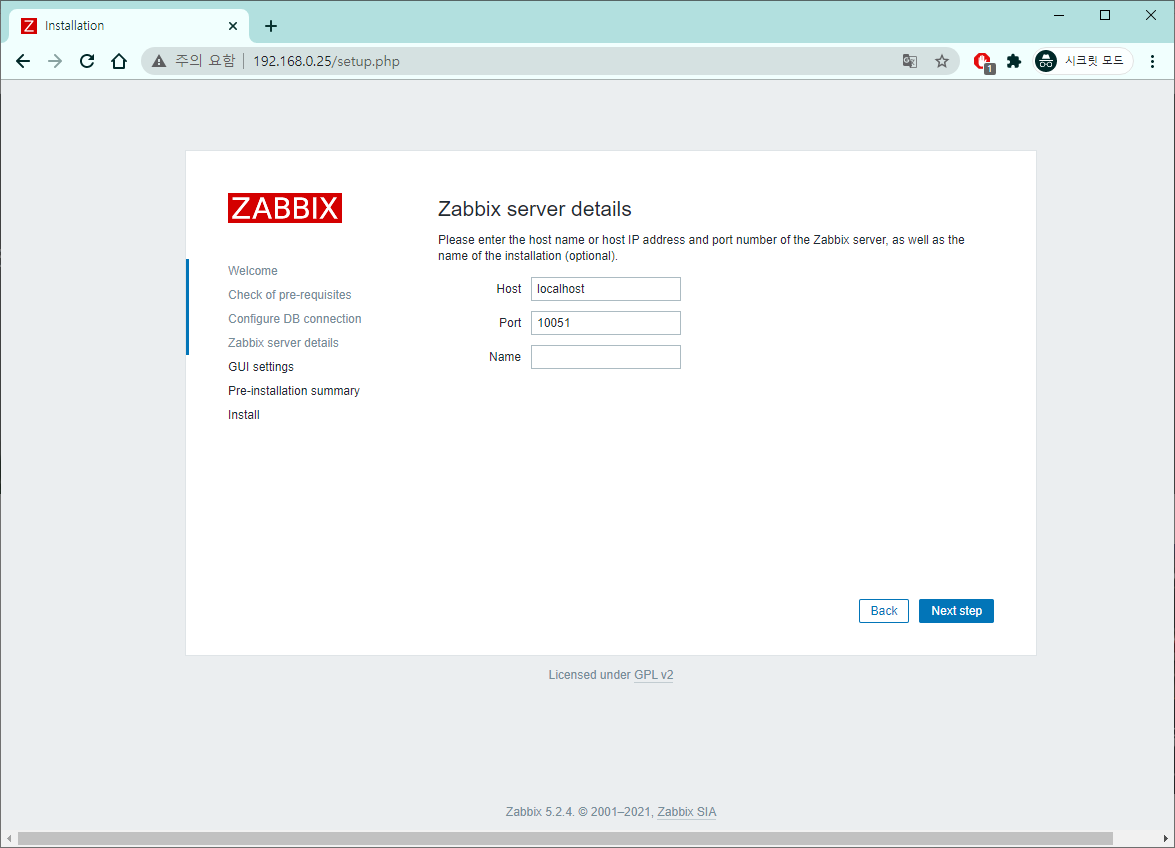1175x848 pixels.
Task: Select the Install step
Action: coord(244,415)
